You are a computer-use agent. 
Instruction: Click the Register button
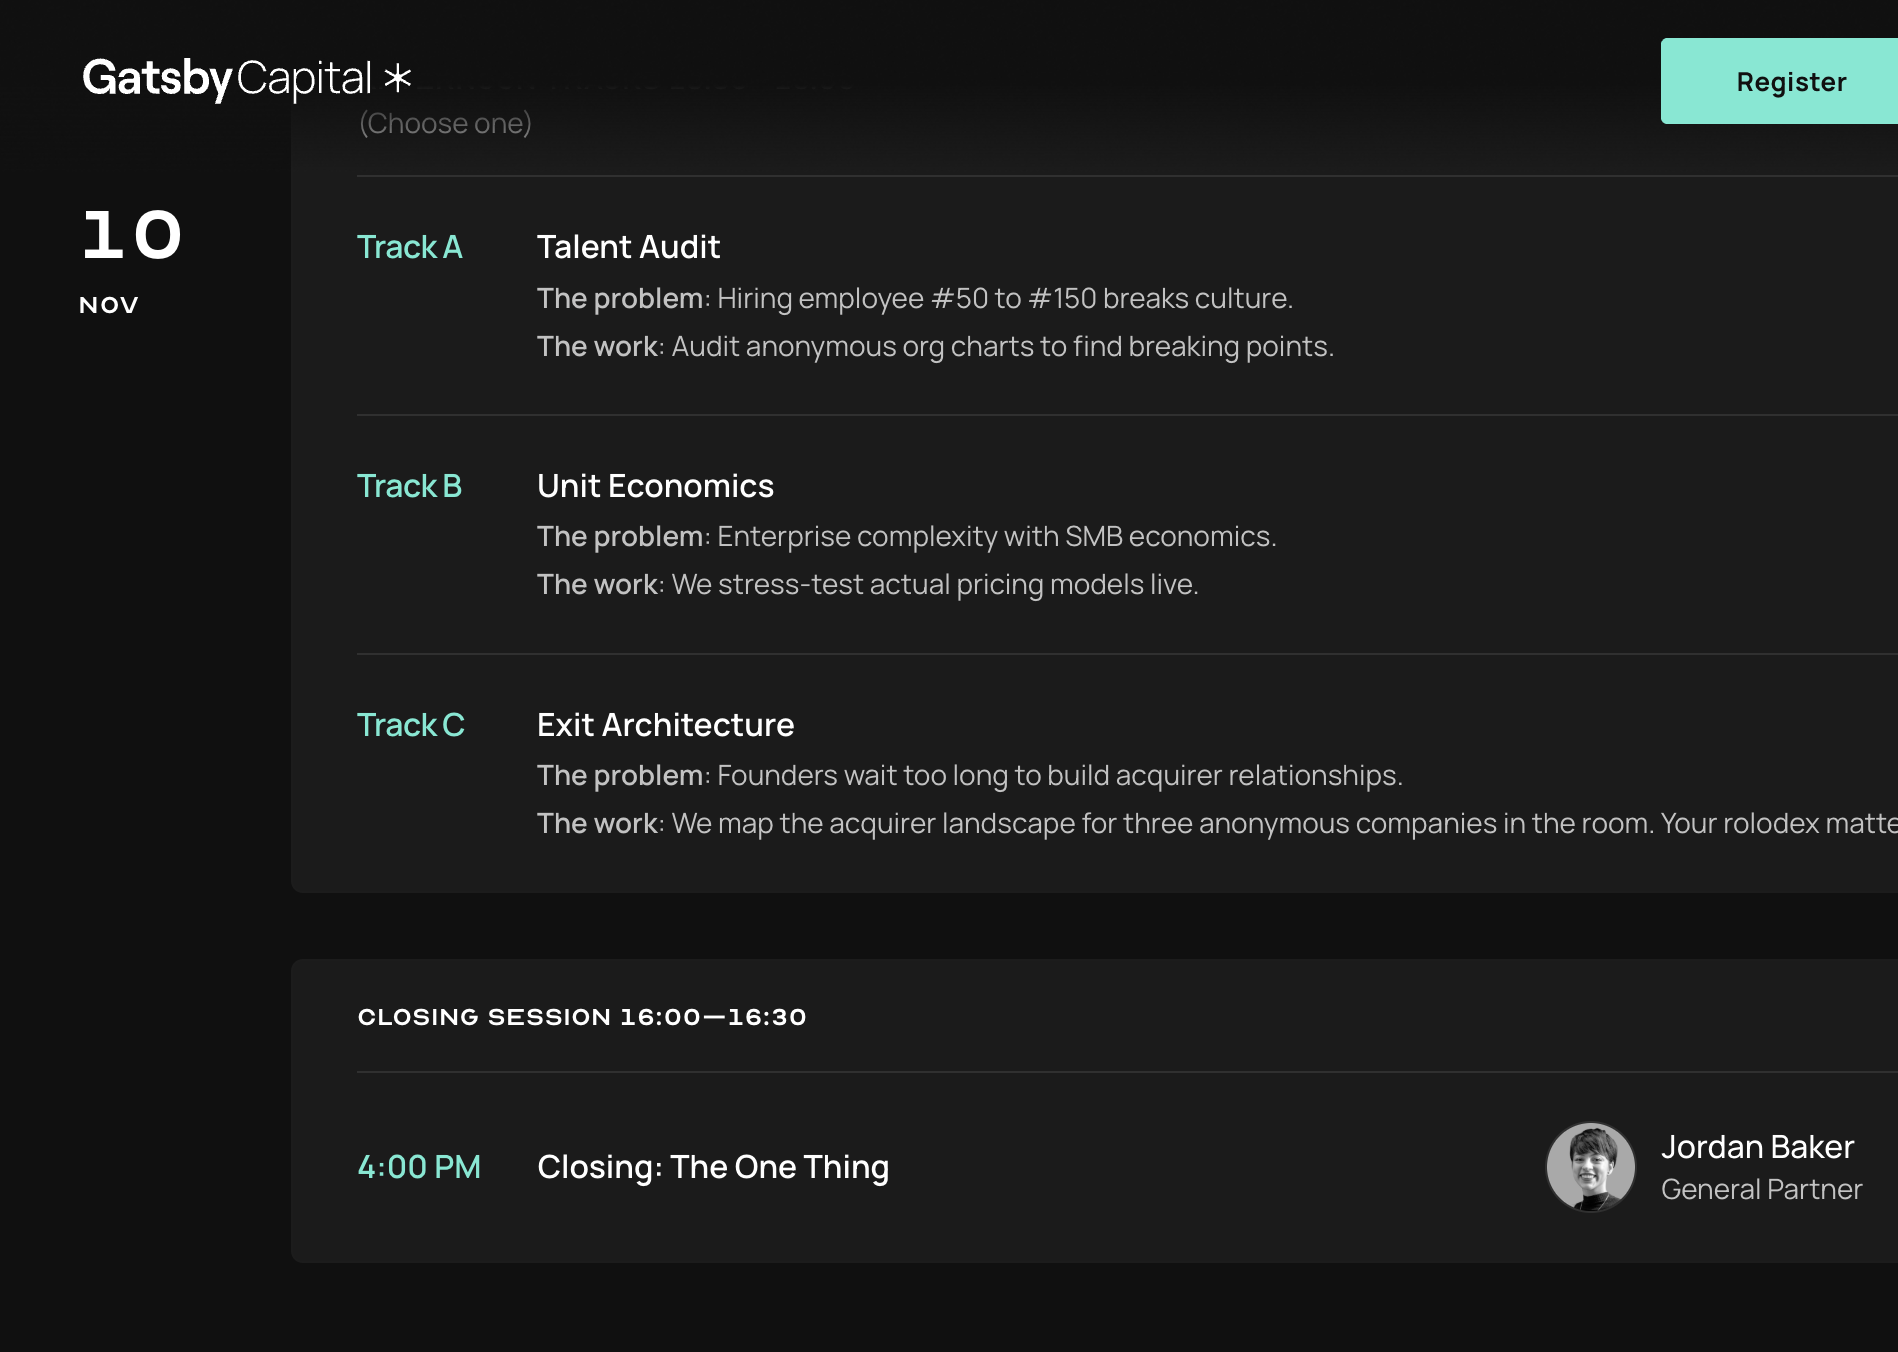[x=1790, y=81]
